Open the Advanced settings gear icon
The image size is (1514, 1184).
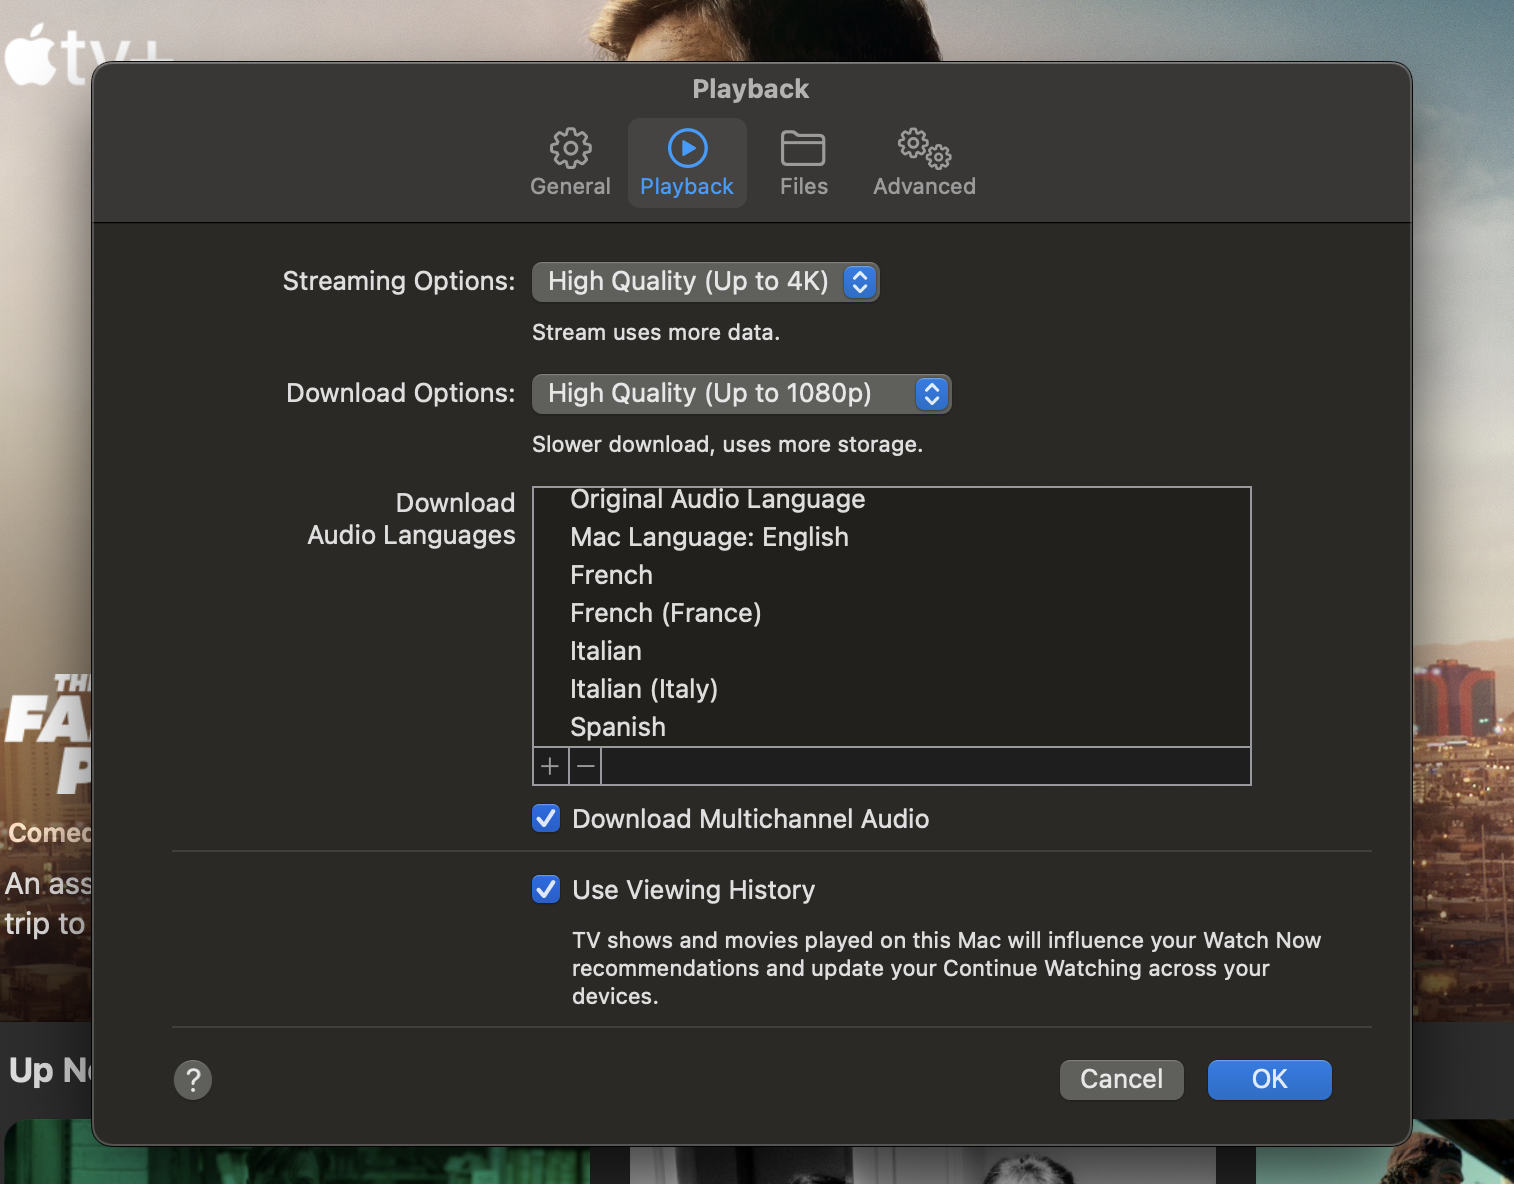coord(921,148)
